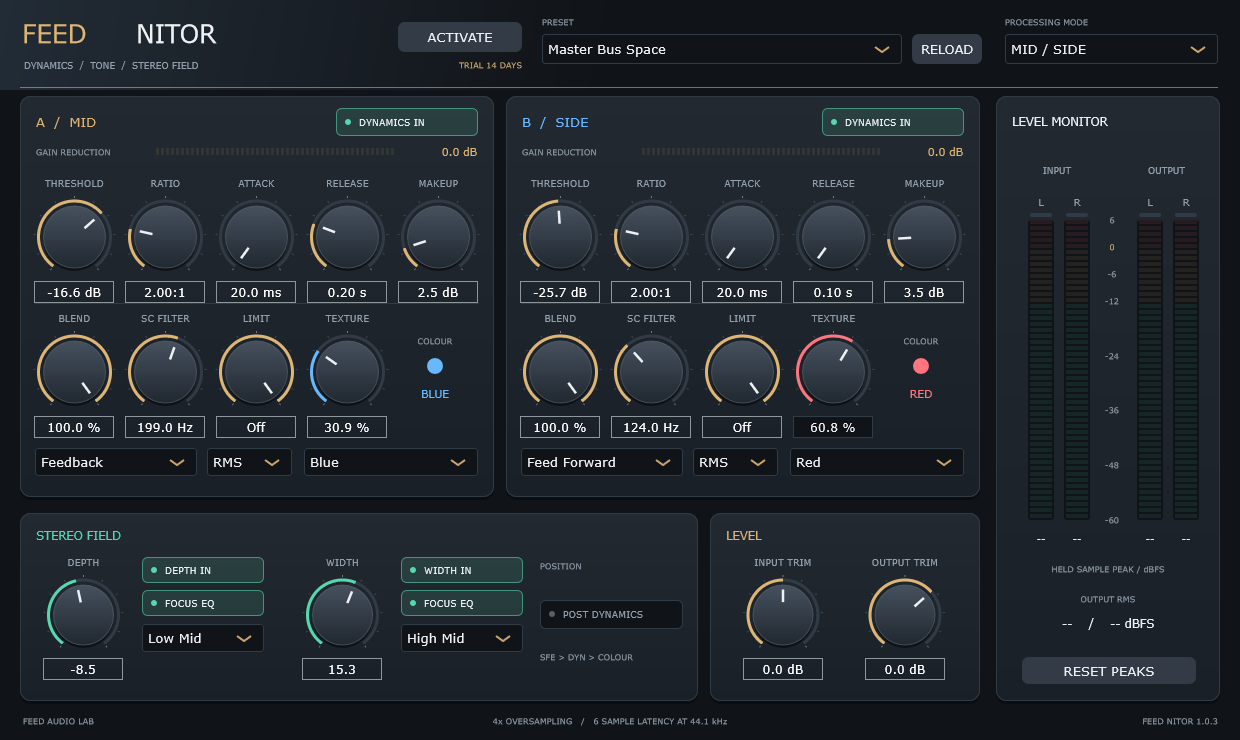Click the BLUE colour indicator dot

click(x=435, y=366)
